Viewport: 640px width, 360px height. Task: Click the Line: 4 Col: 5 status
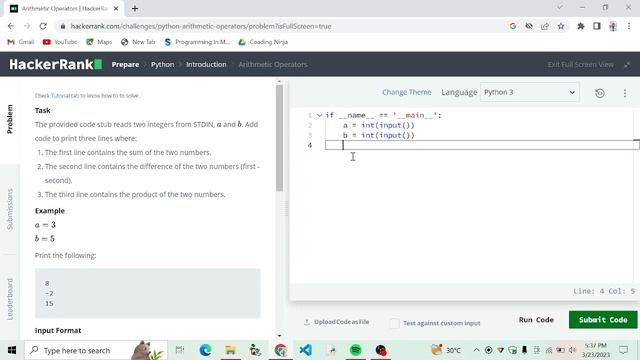pyautogui.click(x=604, y=291)
